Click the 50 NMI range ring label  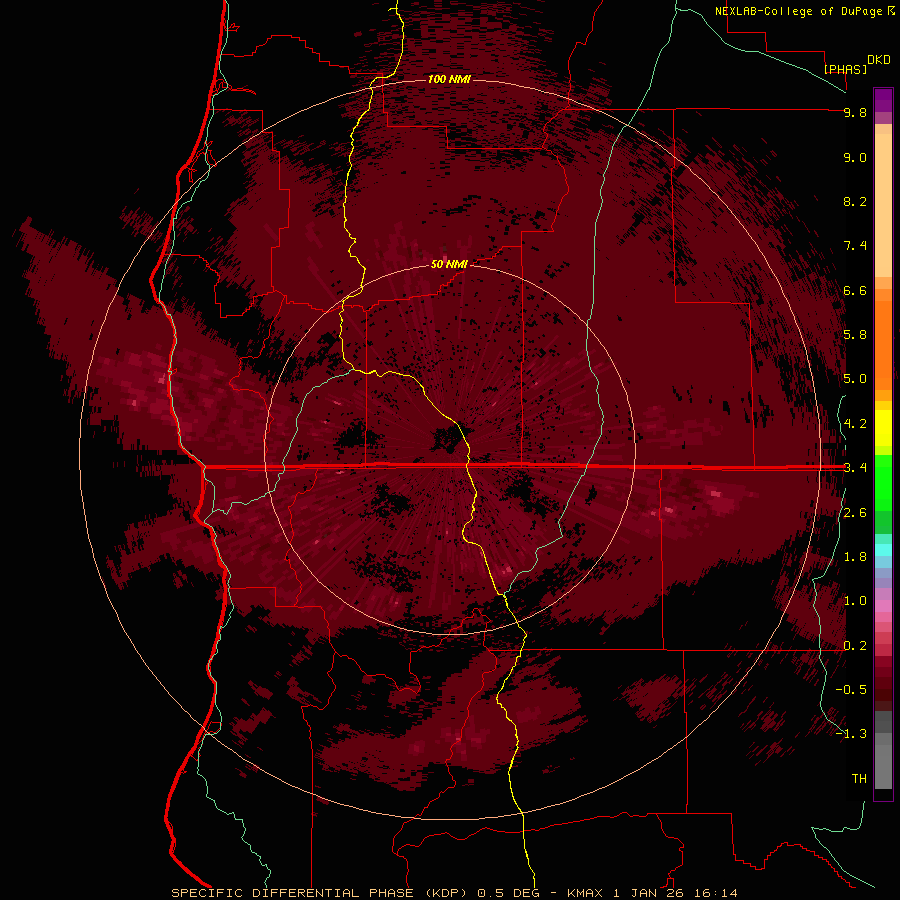[x=449, y=264]
